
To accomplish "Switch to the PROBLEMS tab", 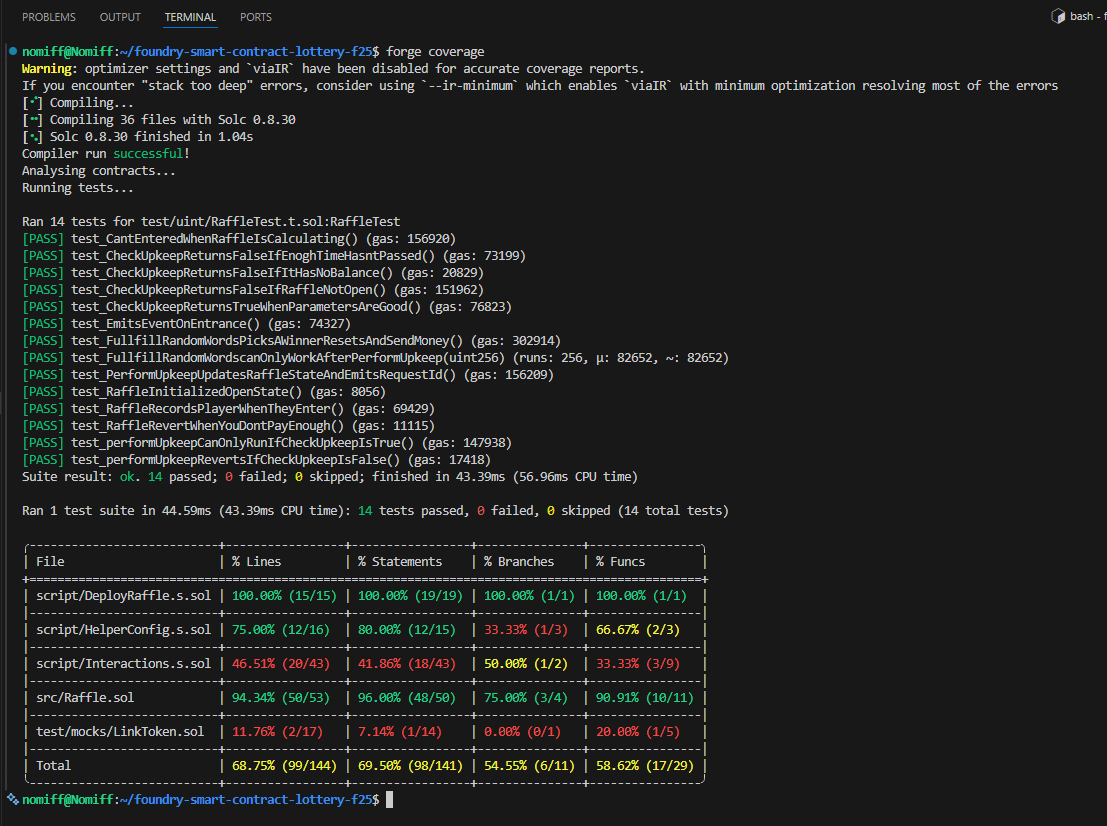I will pos(49,17).
